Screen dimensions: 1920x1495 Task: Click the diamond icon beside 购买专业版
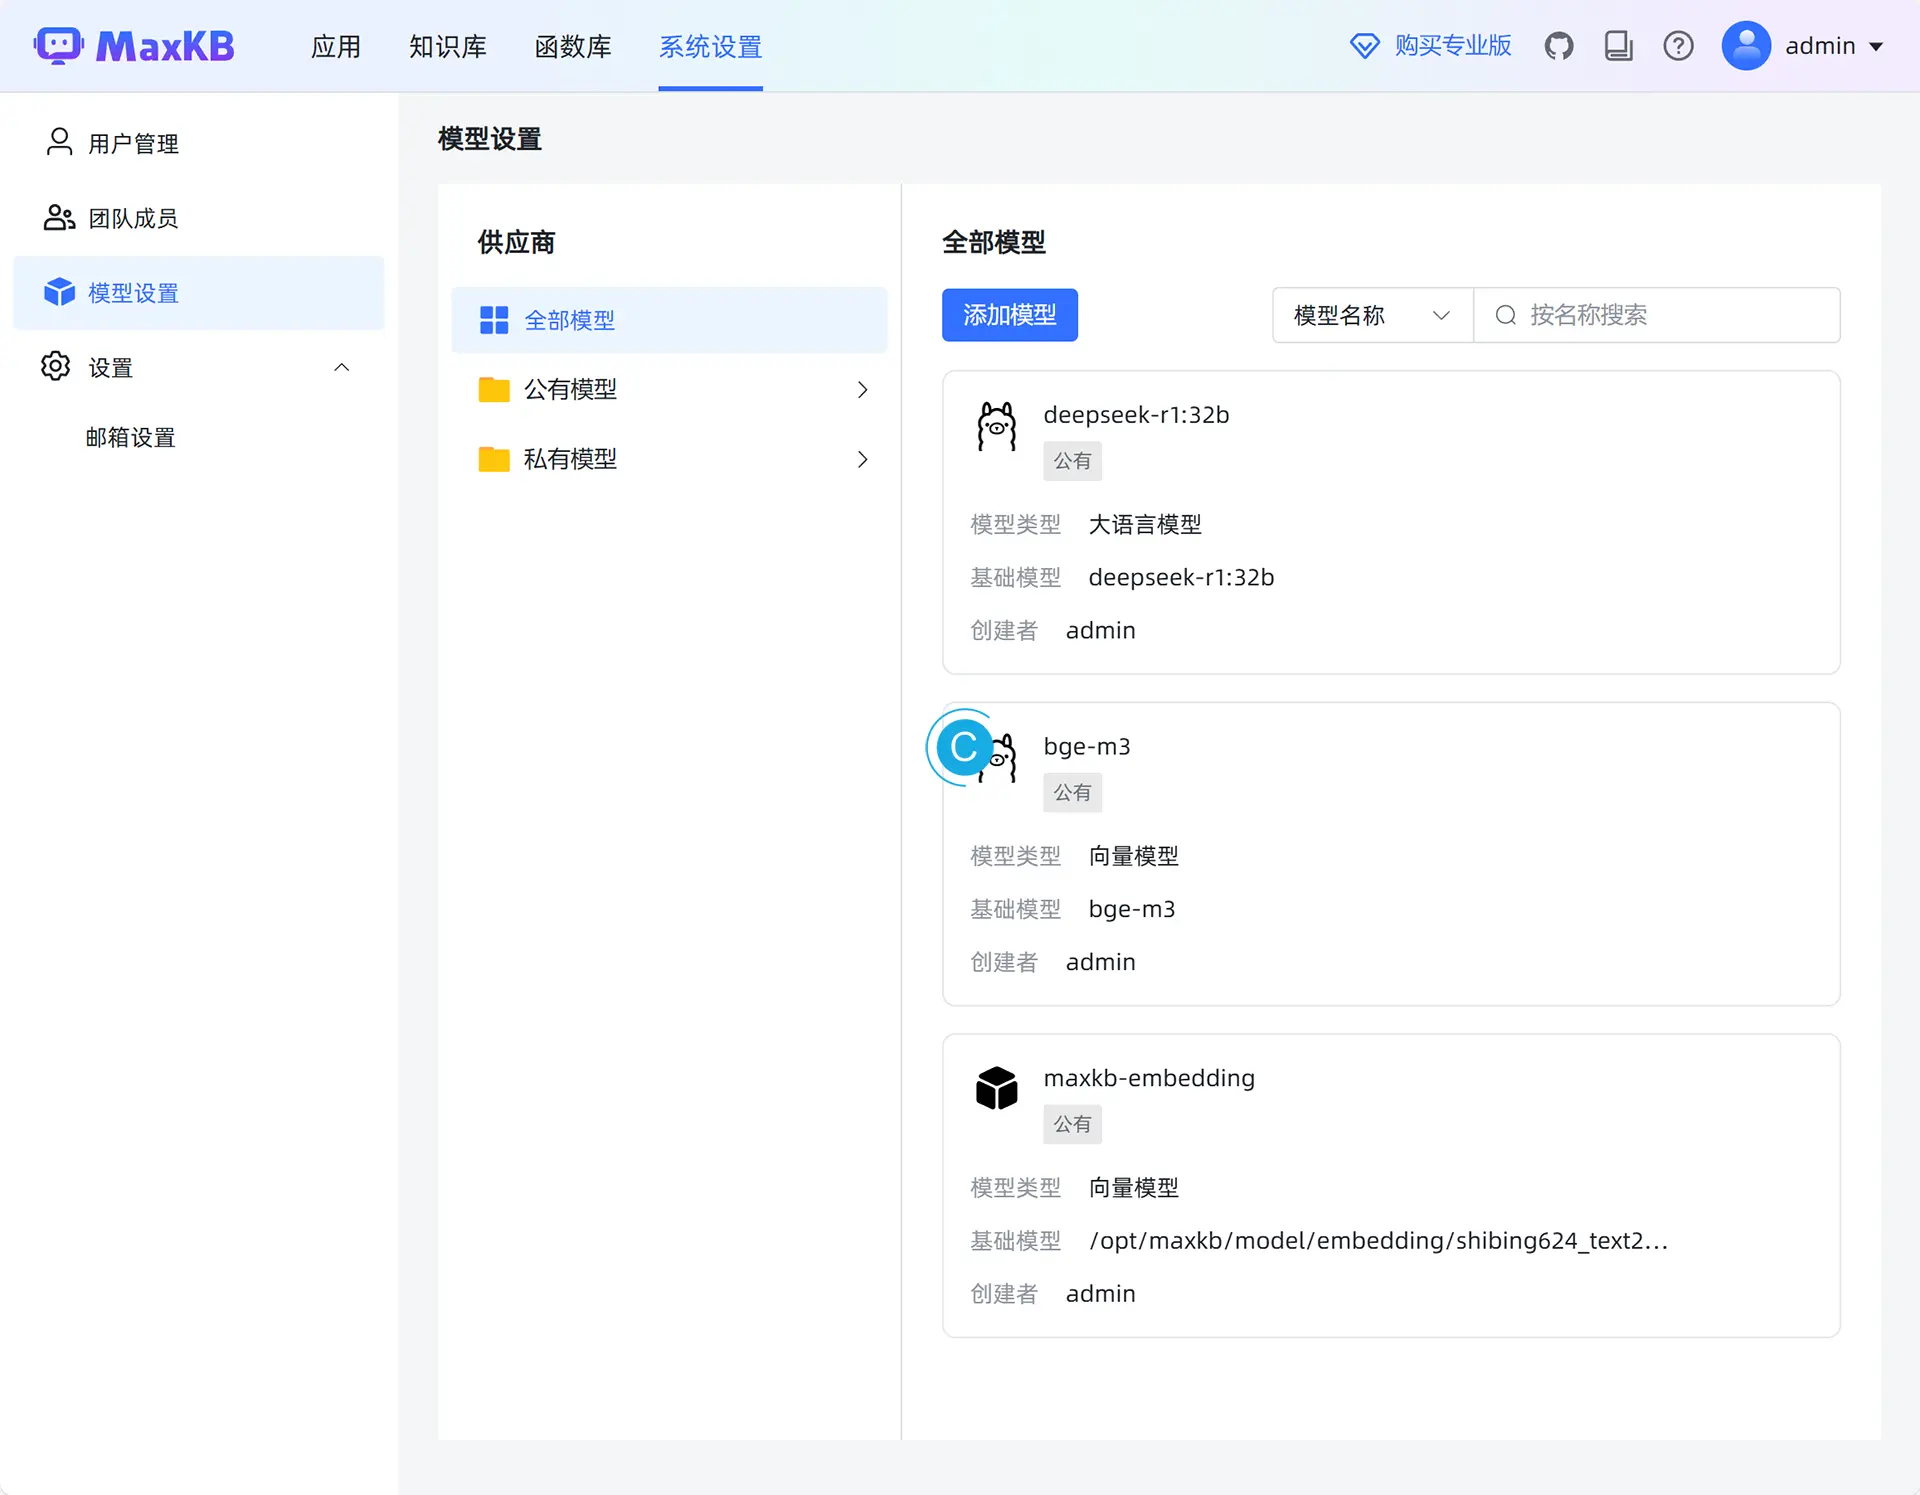[x=1364, y=46]
